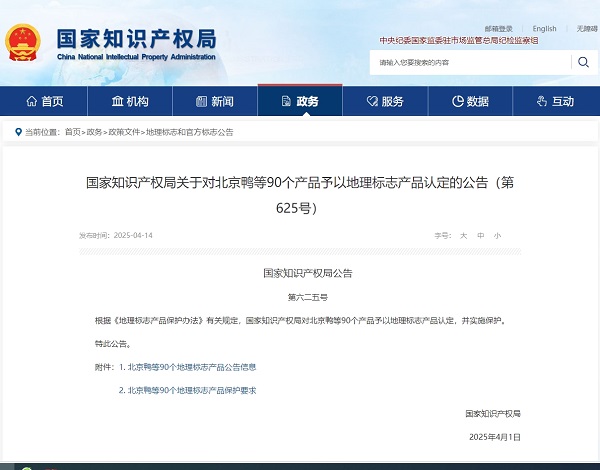Go to 政务 in the breadcrumb
This screenshot has height=470, width=600.
point(95,132)
